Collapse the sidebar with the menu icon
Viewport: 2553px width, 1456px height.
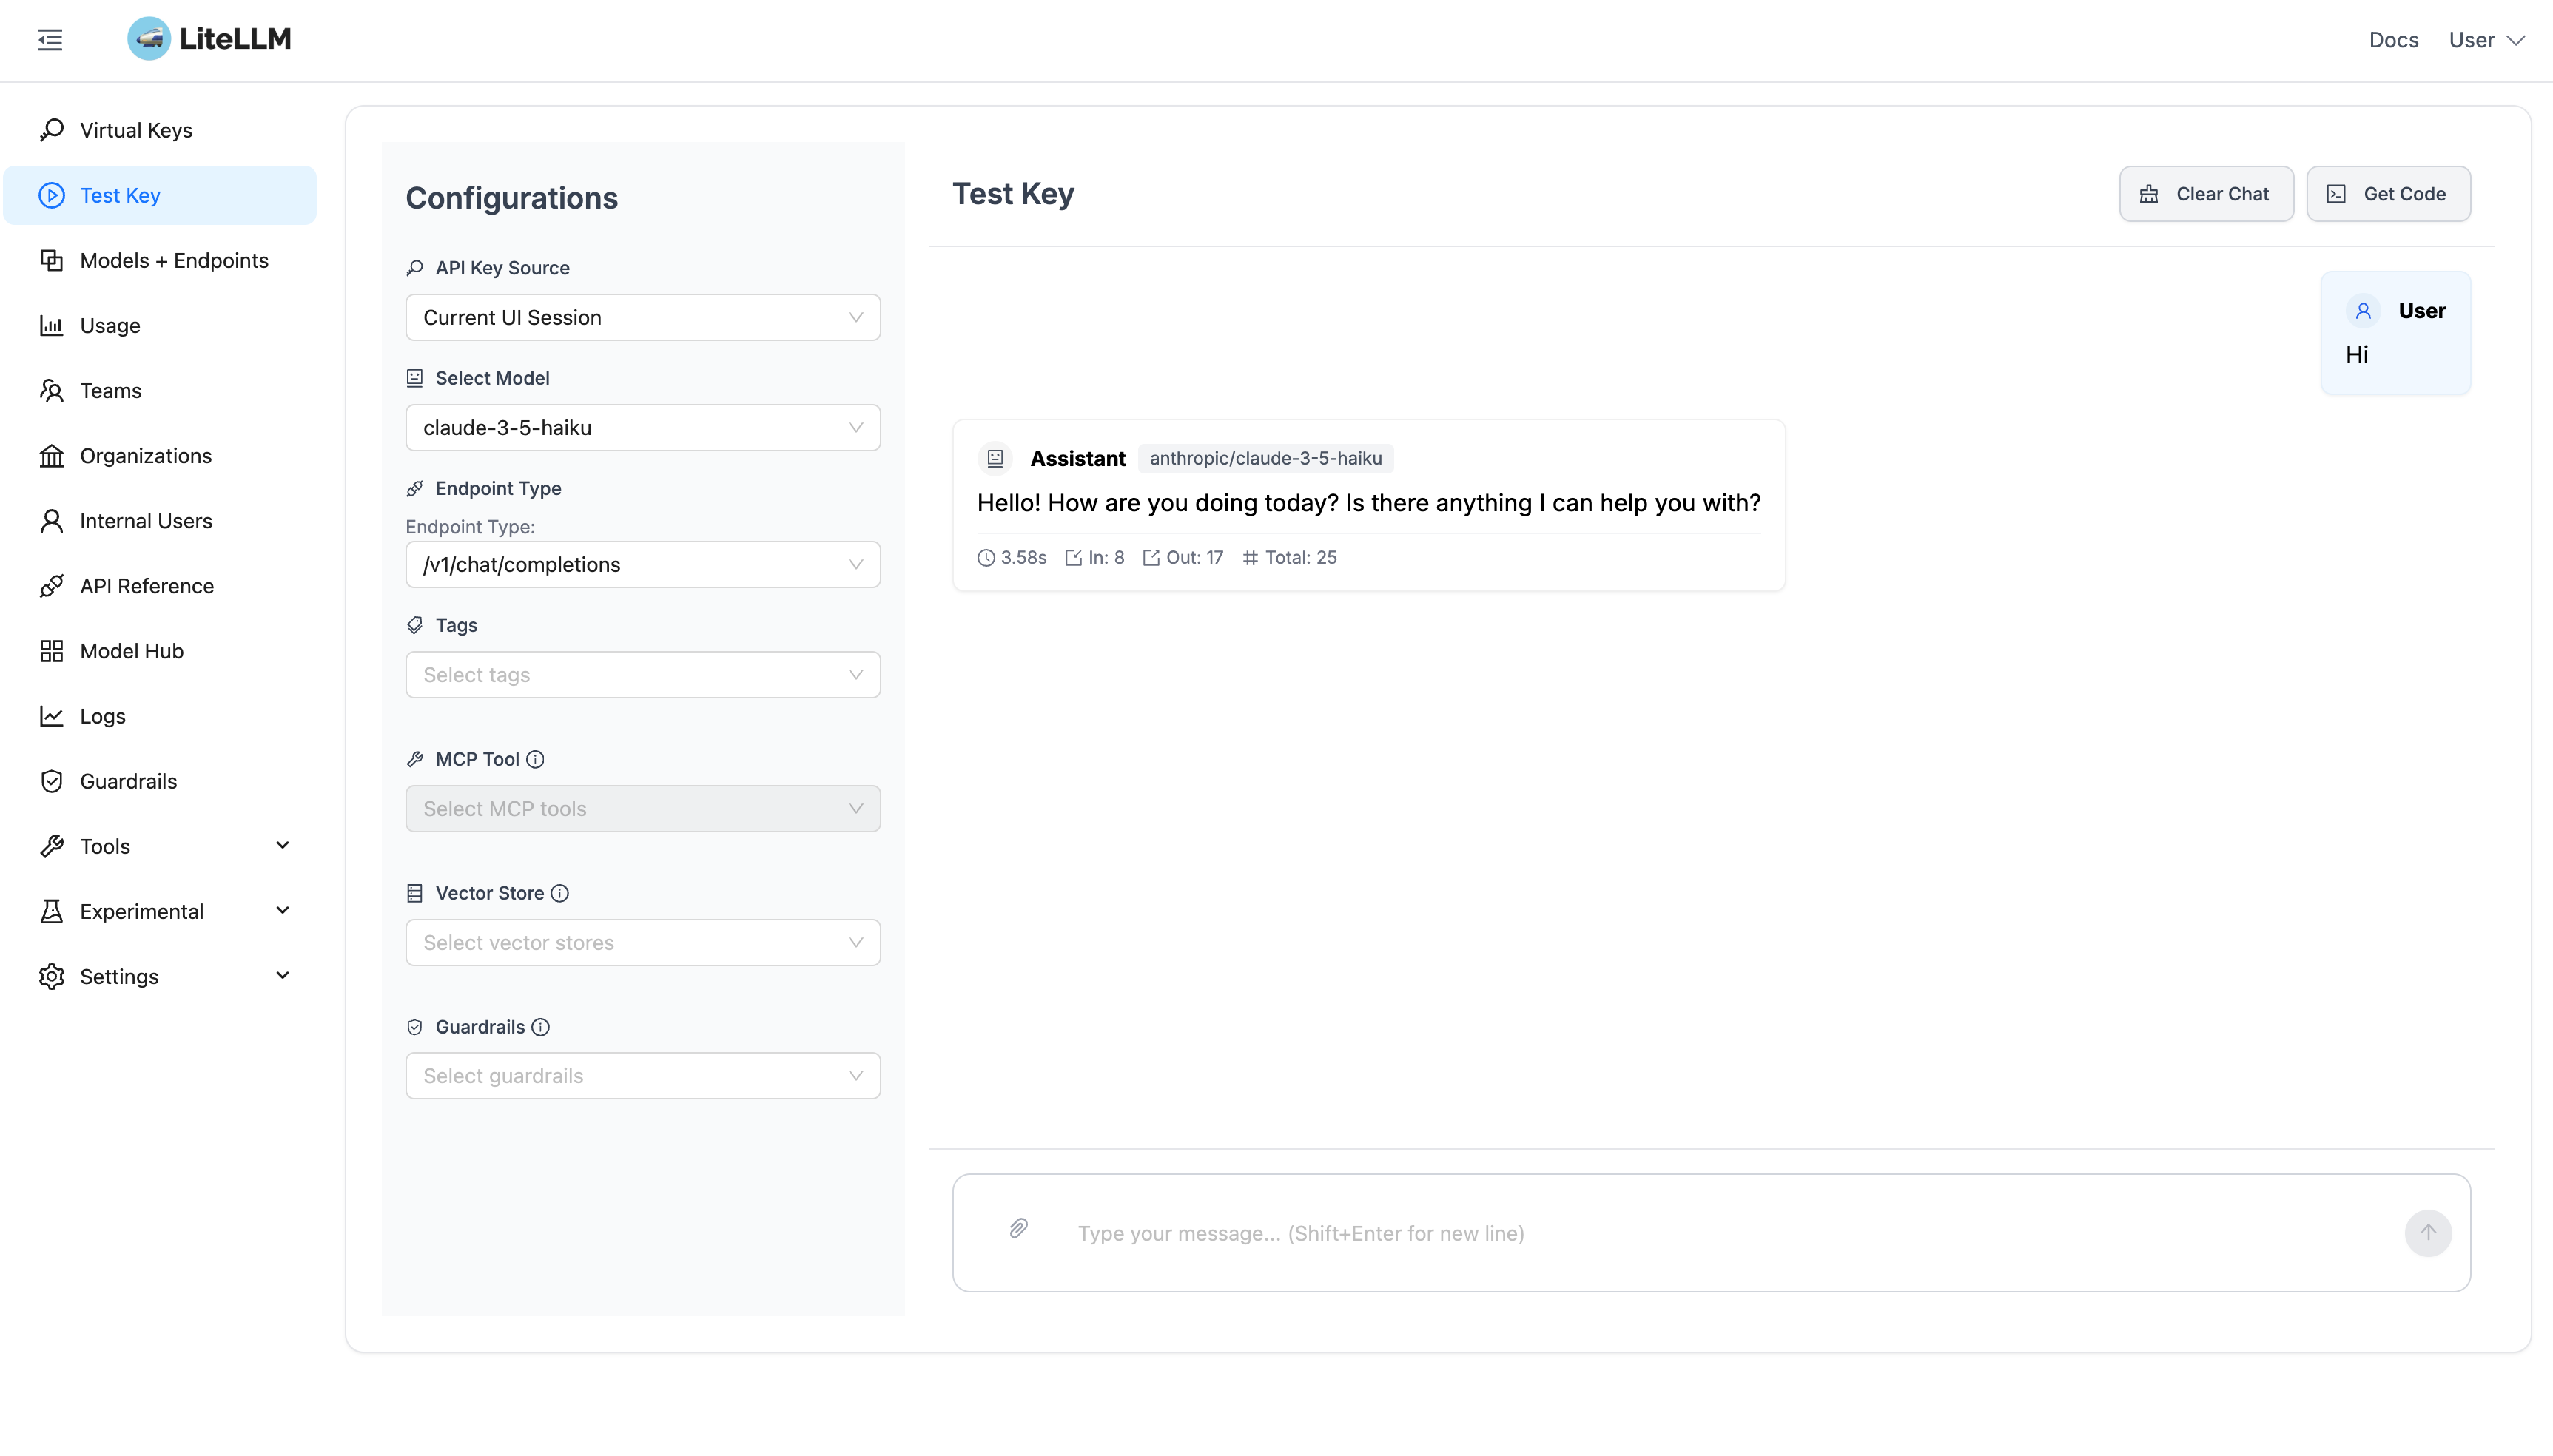click(50, 40)
